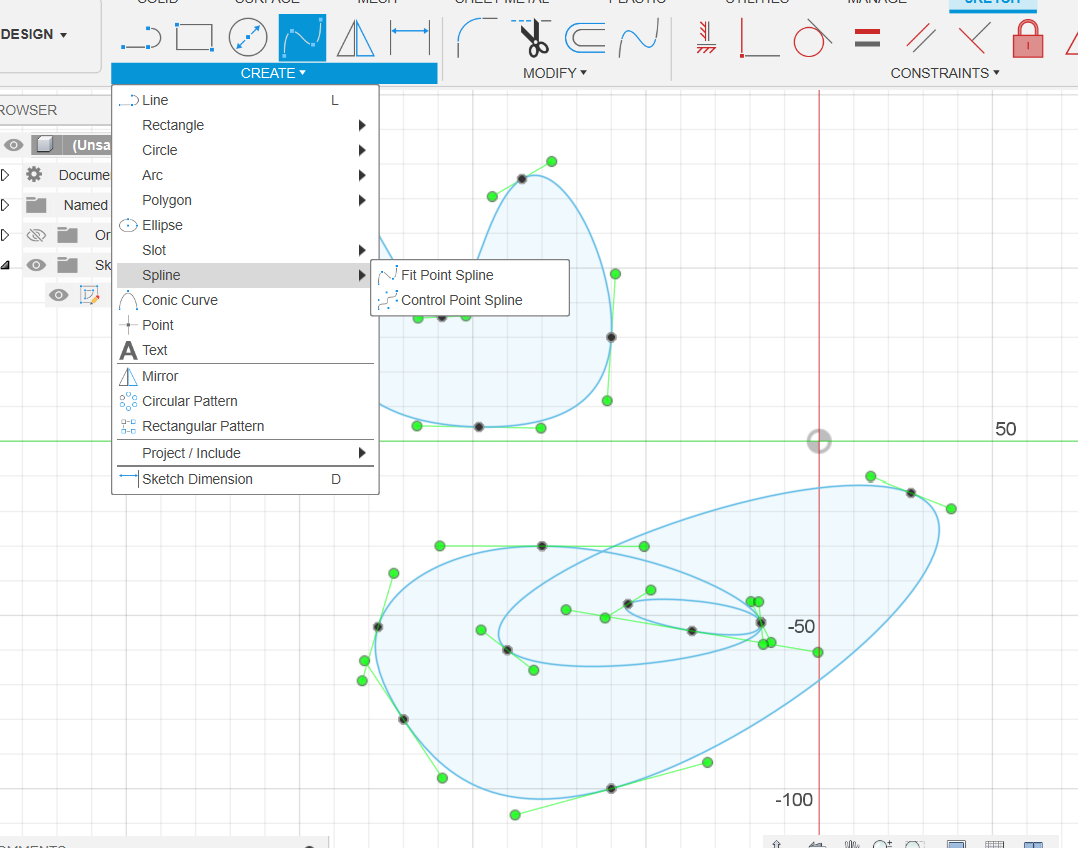Click the blue wavy curve icon beside Offset
This screenshot has width=1078, height=848.
[639, 38]
